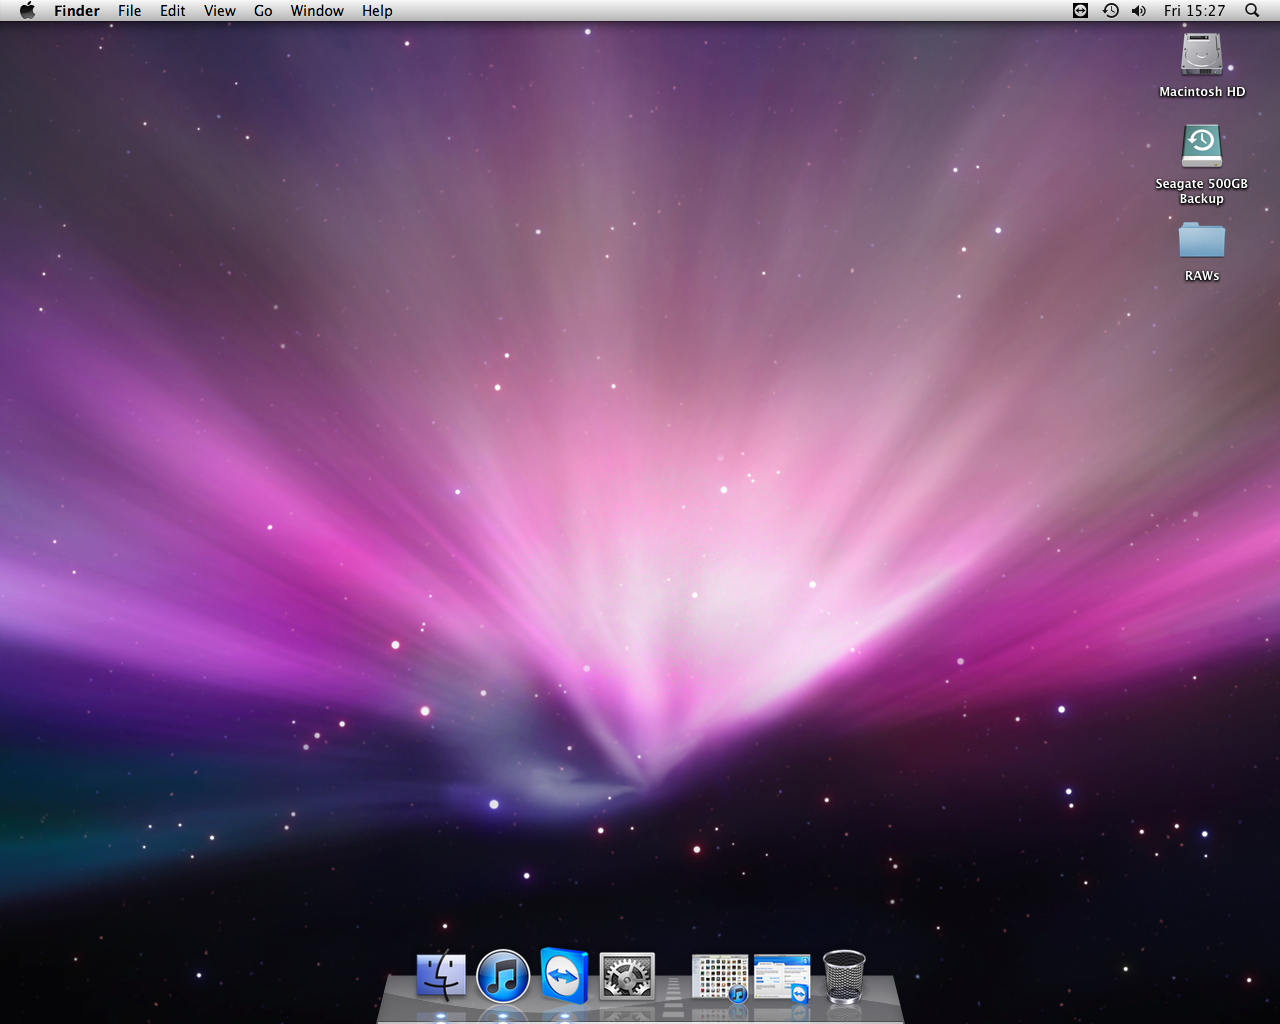1280x1024 pixels.
Task: Restore minimized iTunes window from Dock
Action: [720, 978]
